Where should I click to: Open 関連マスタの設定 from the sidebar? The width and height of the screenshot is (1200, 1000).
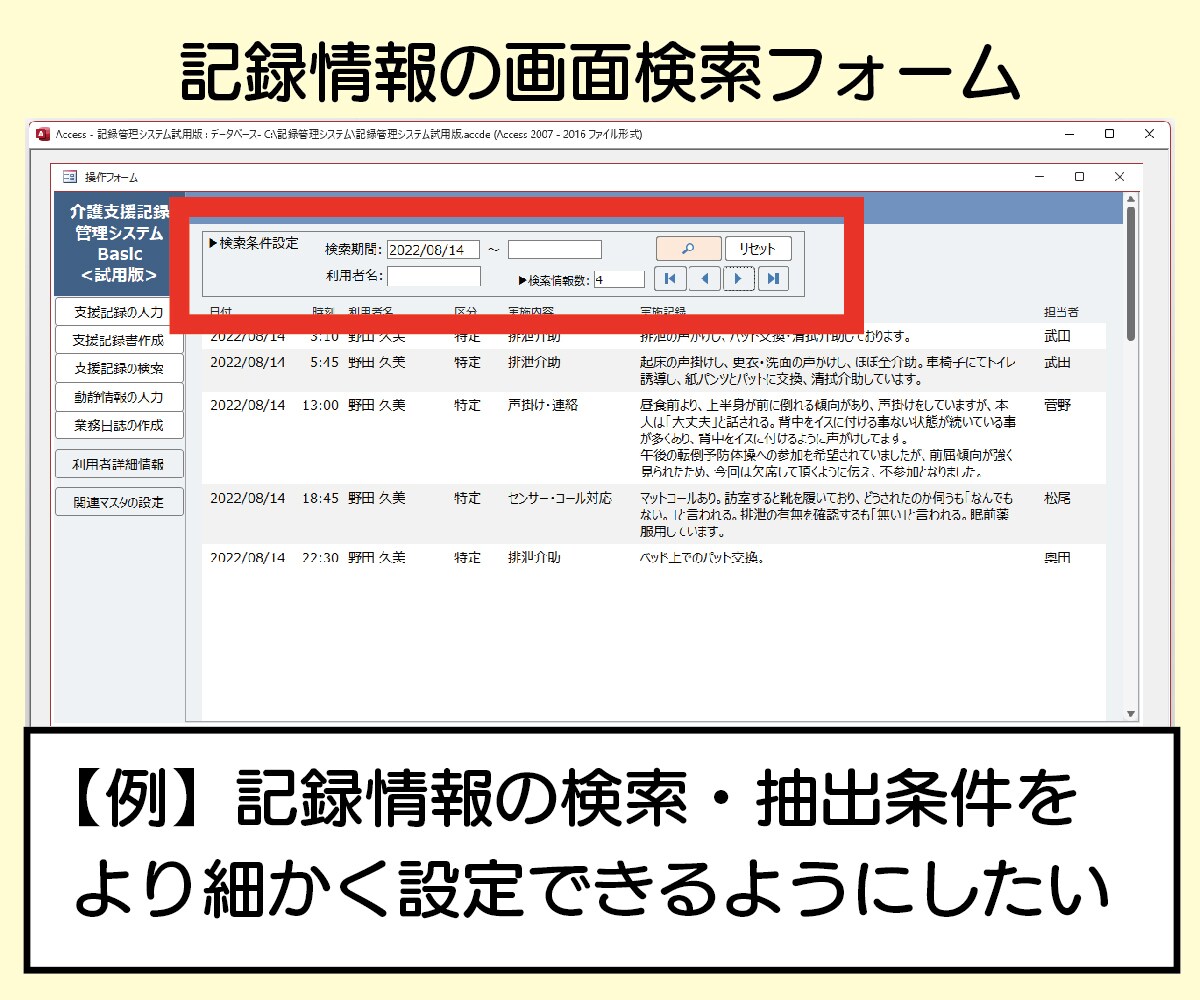click(120, 502)
